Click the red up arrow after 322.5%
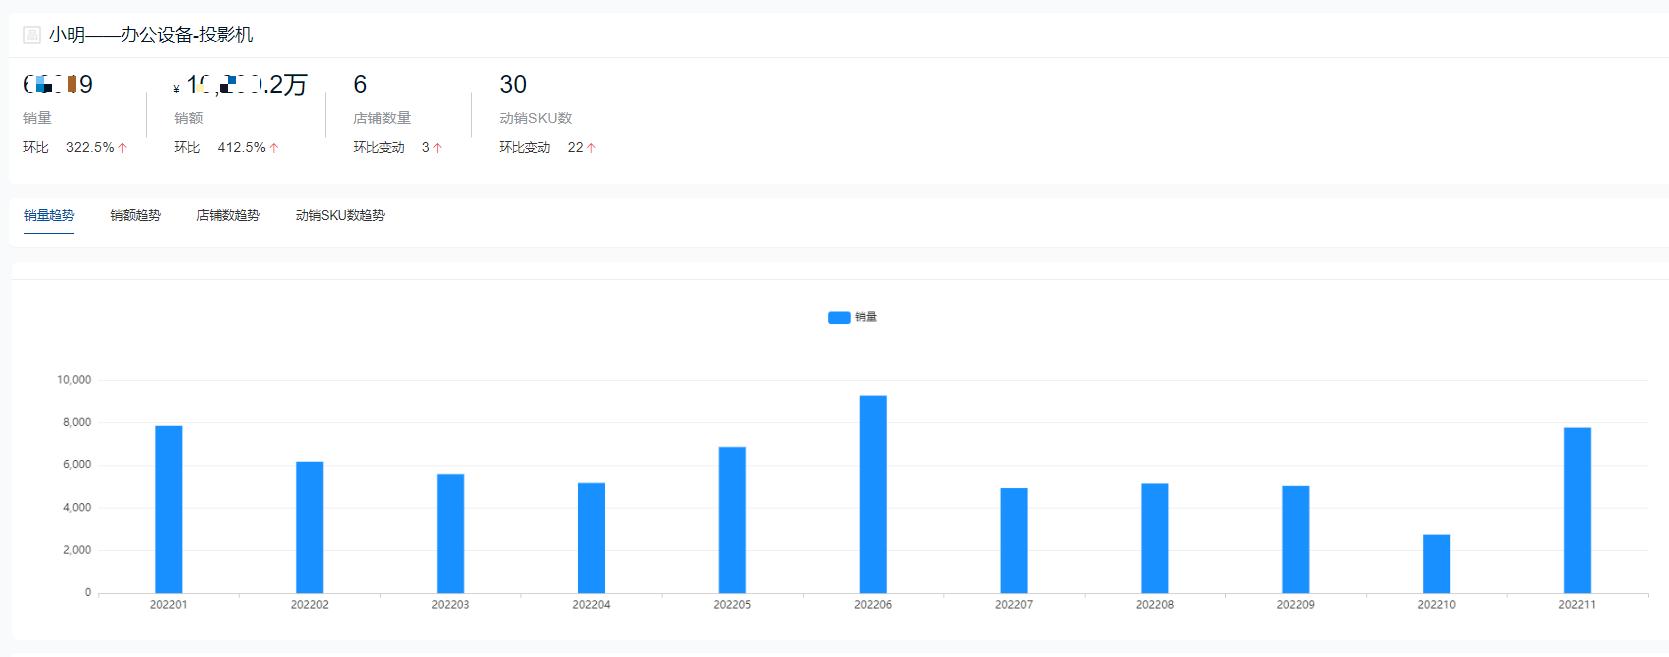 click(123, 148)
